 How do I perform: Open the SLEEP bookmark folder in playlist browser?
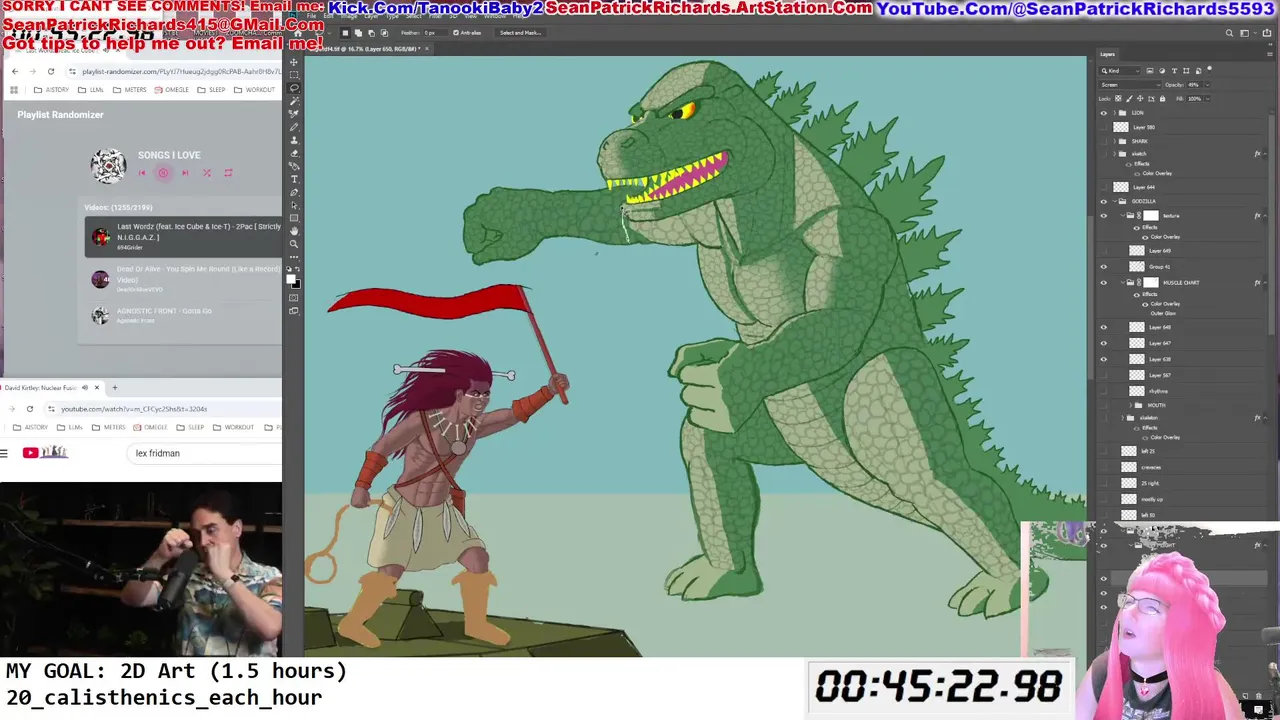pyautogui.click(x=211, y=90)
